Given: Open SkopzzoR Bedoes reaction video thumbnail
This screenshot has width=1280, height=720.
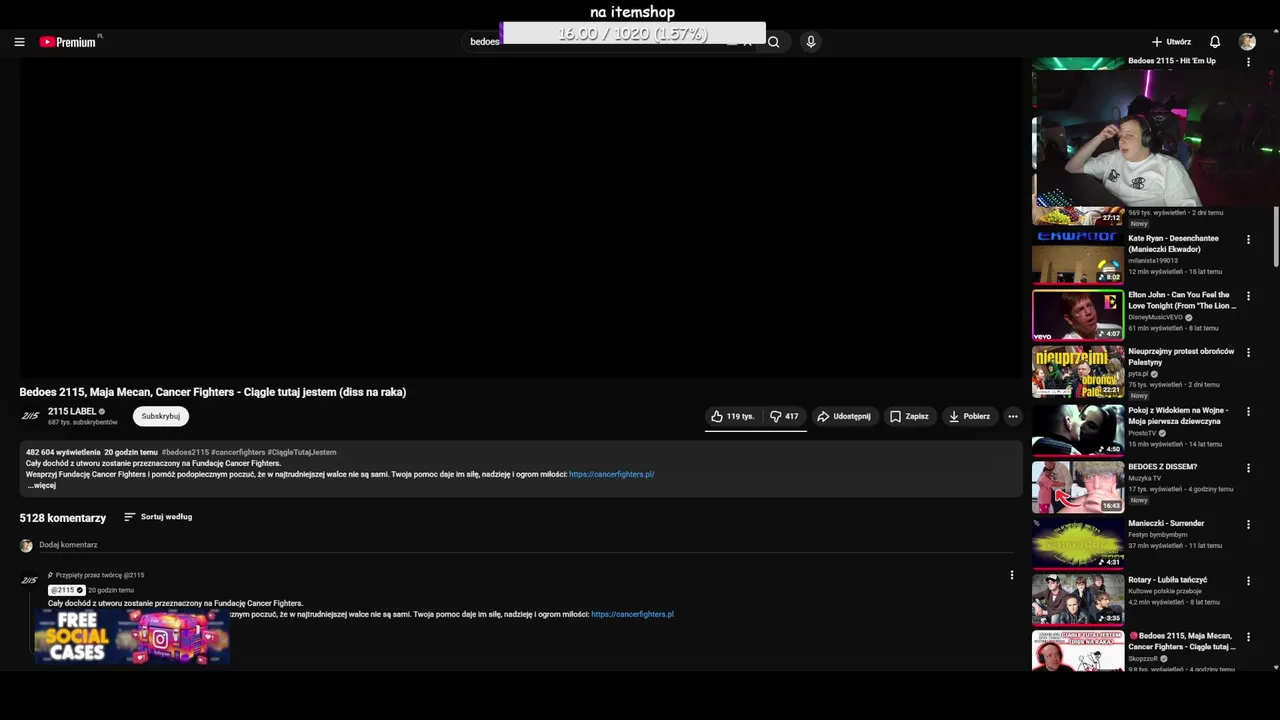Looking at the screenshot, I should [1078, 650].
